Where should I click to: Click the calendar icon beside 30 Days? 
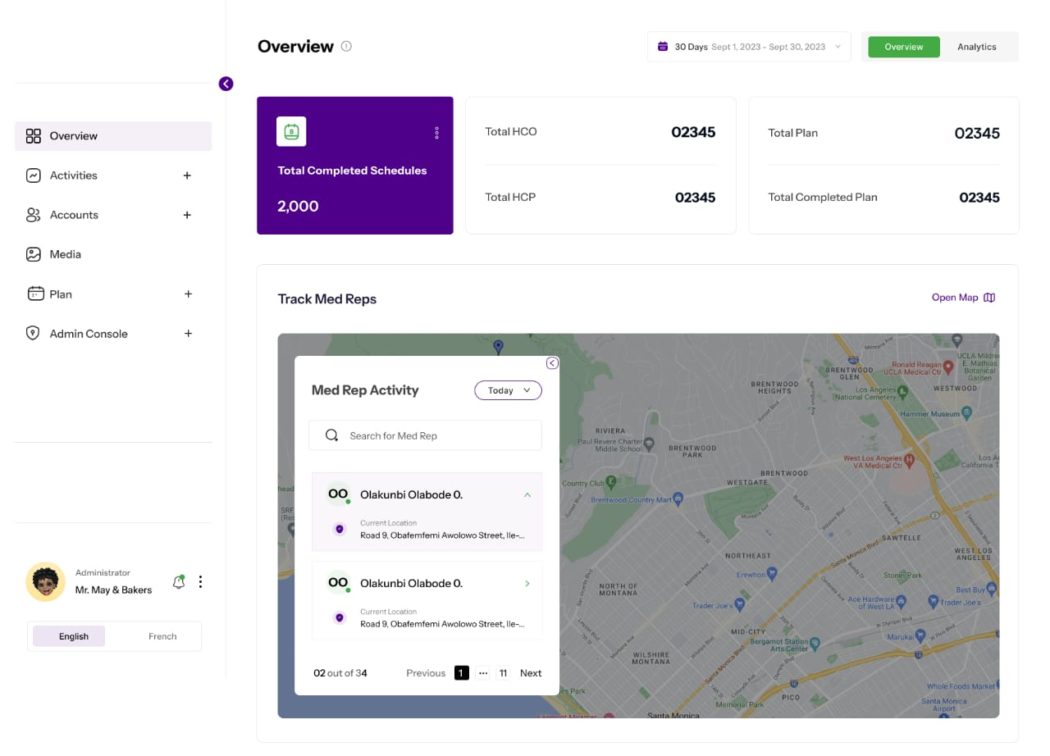pyautogui.click(x=662, y=46)
